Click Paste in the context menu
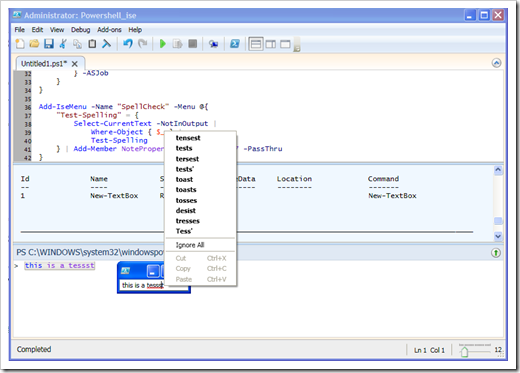The height and width of the screenshot is (373, 520). (201, 279)
